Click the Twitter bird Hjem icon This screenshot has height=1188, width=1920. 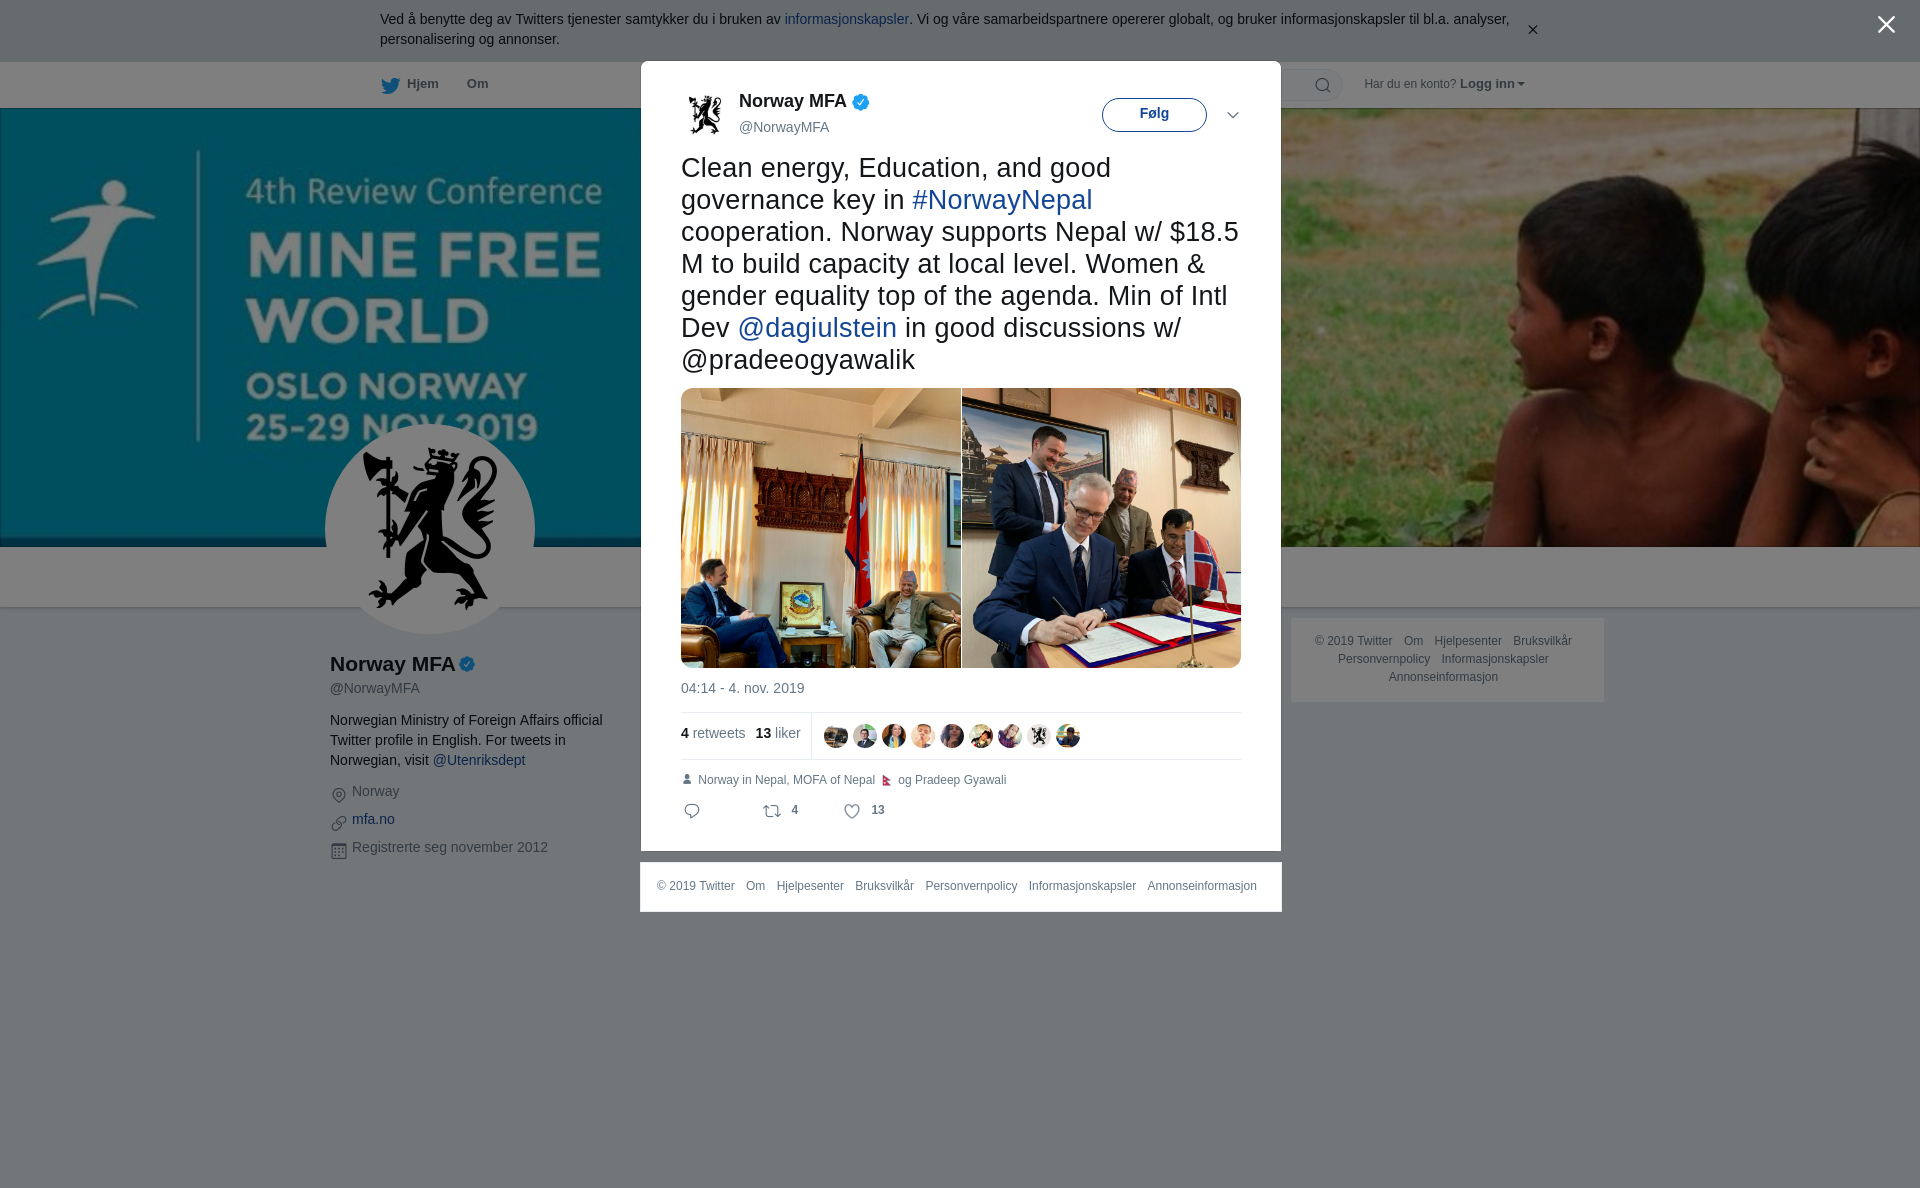tap(390, 85)
